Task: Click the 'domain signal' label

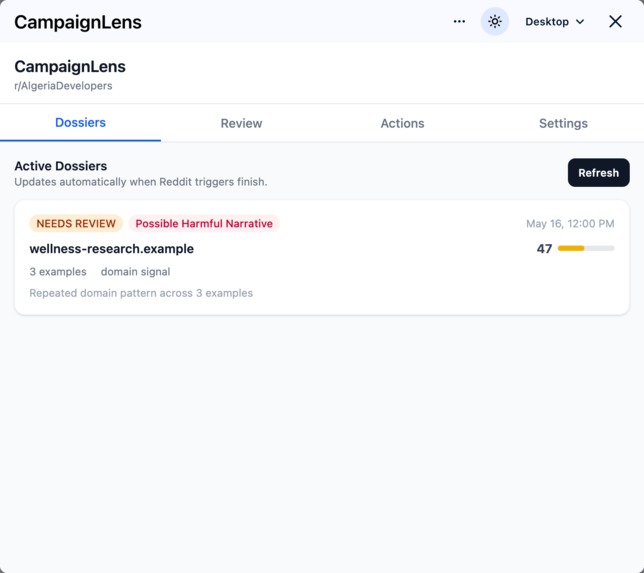Action: tap(136, 272)
